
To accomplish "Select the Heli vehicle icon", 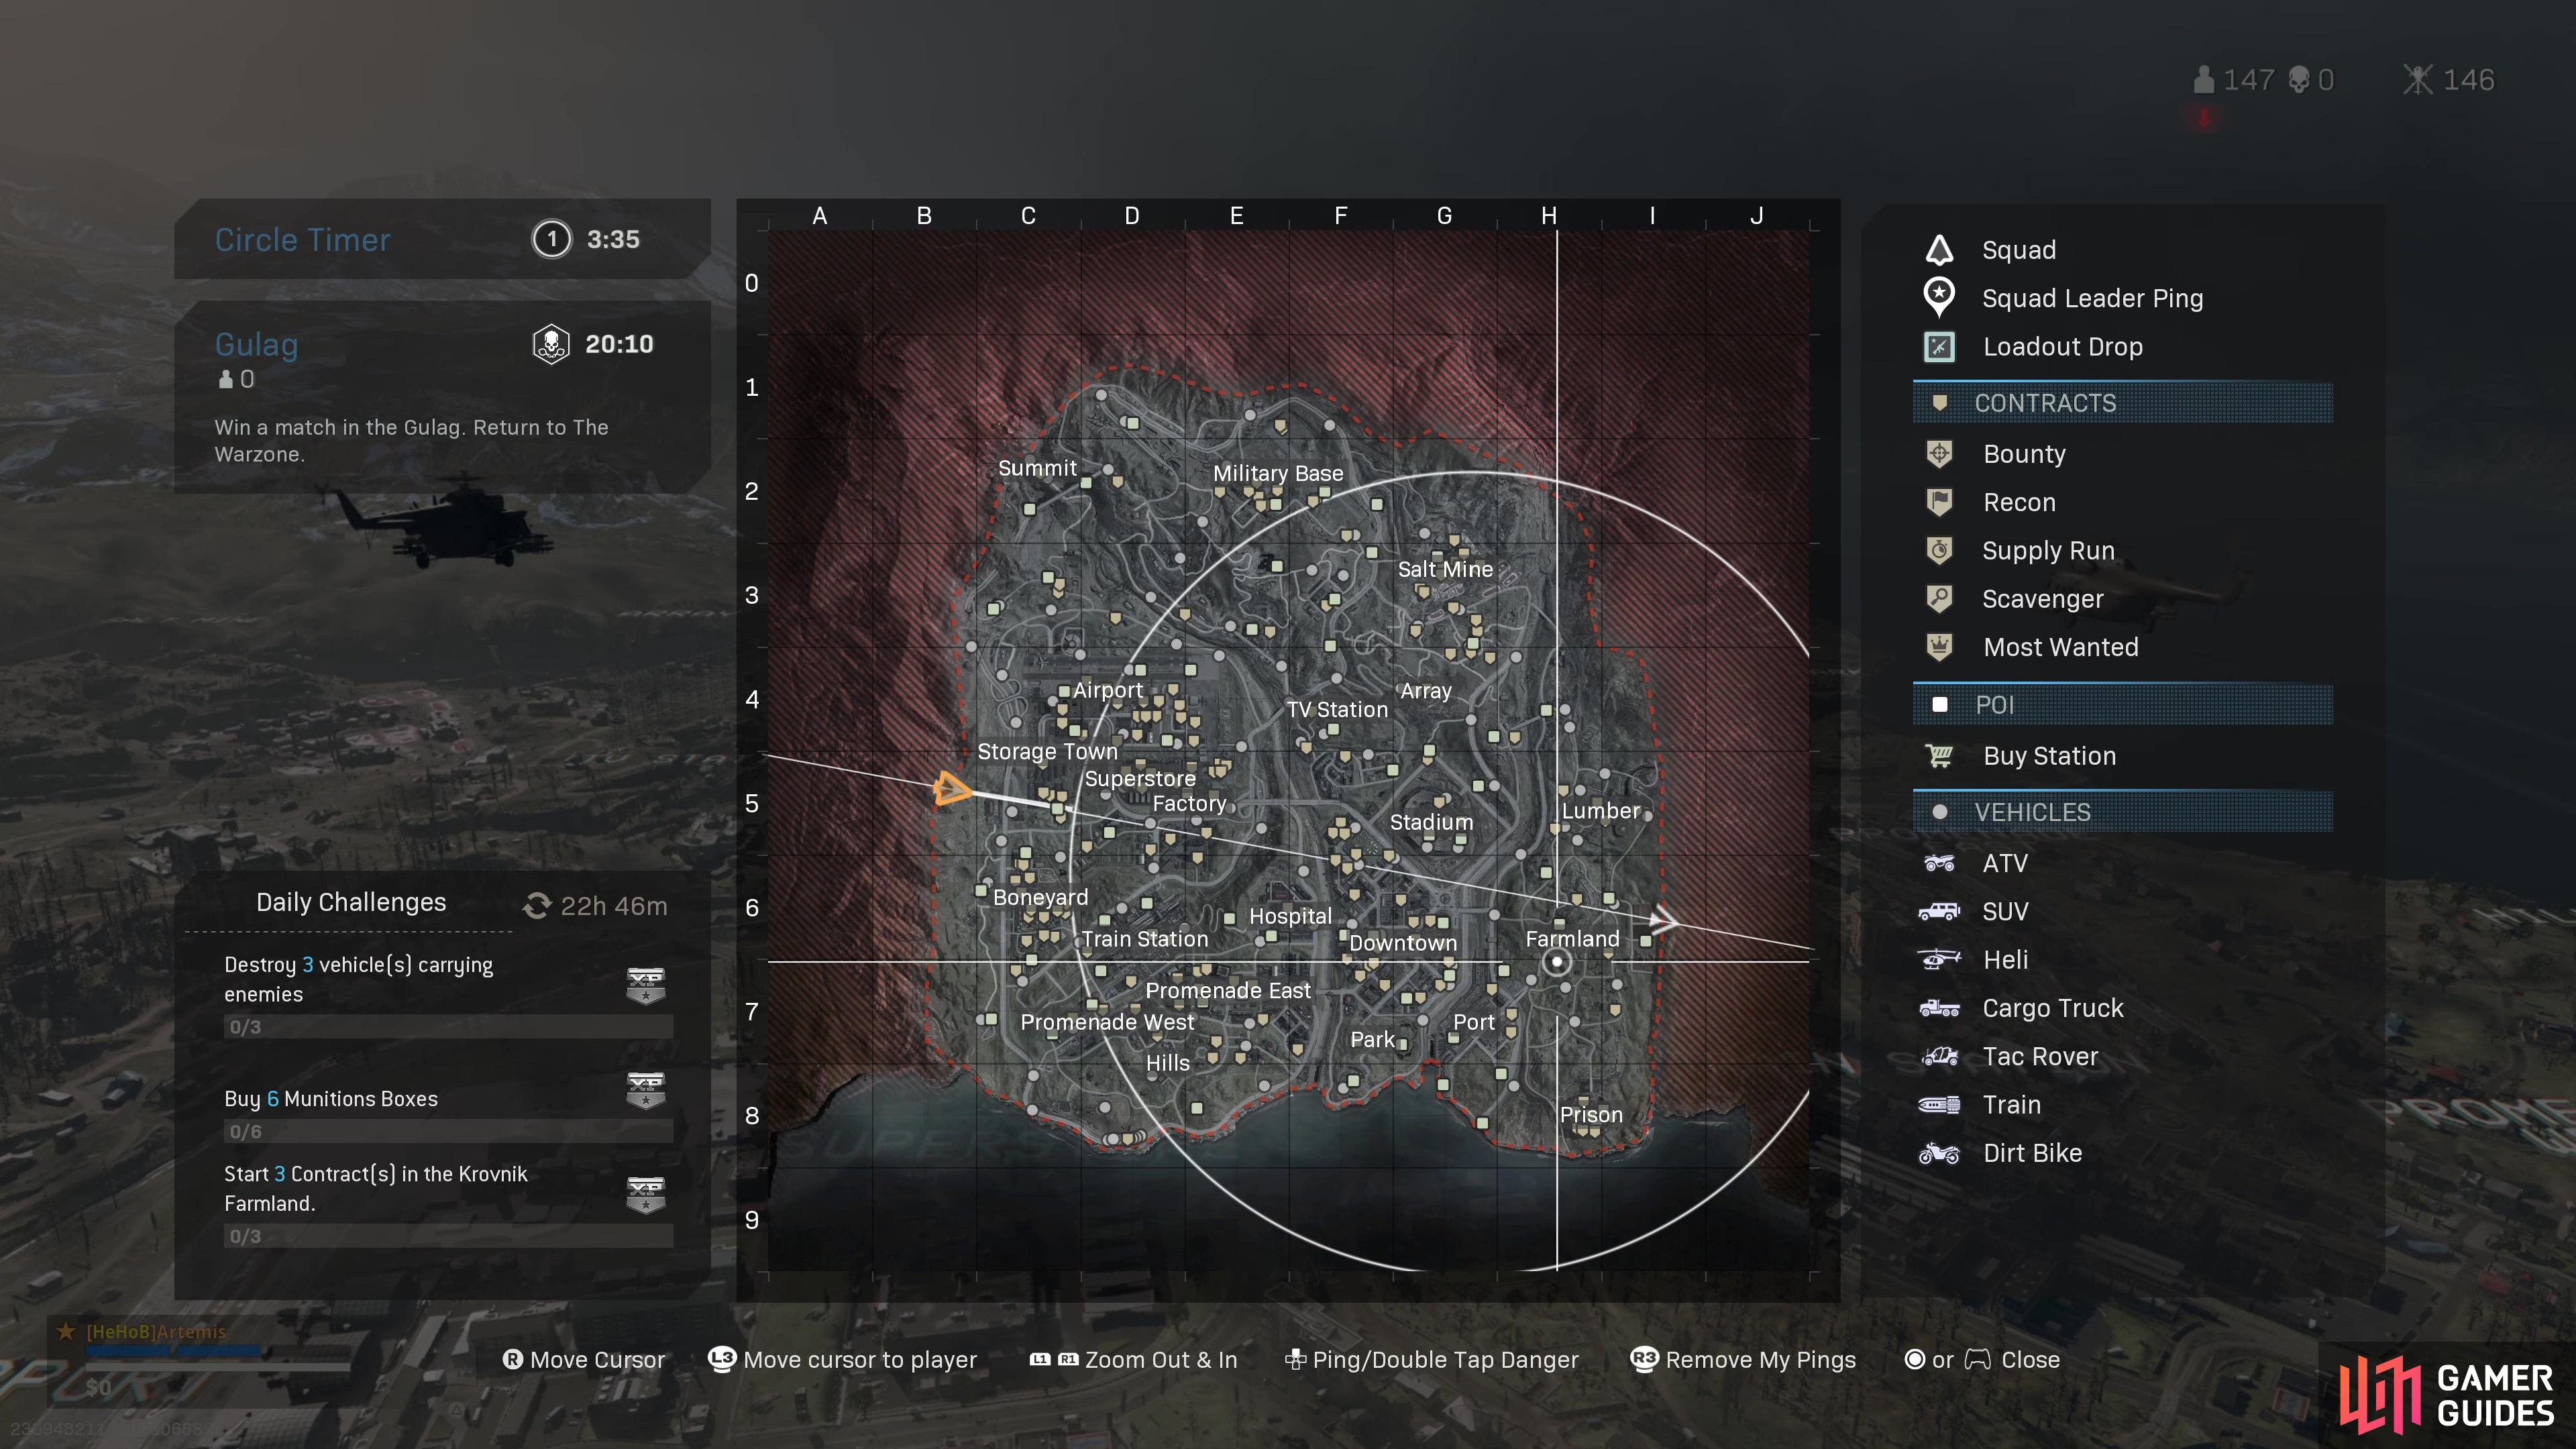I will pyautogui.click(x=1941, y=957).
